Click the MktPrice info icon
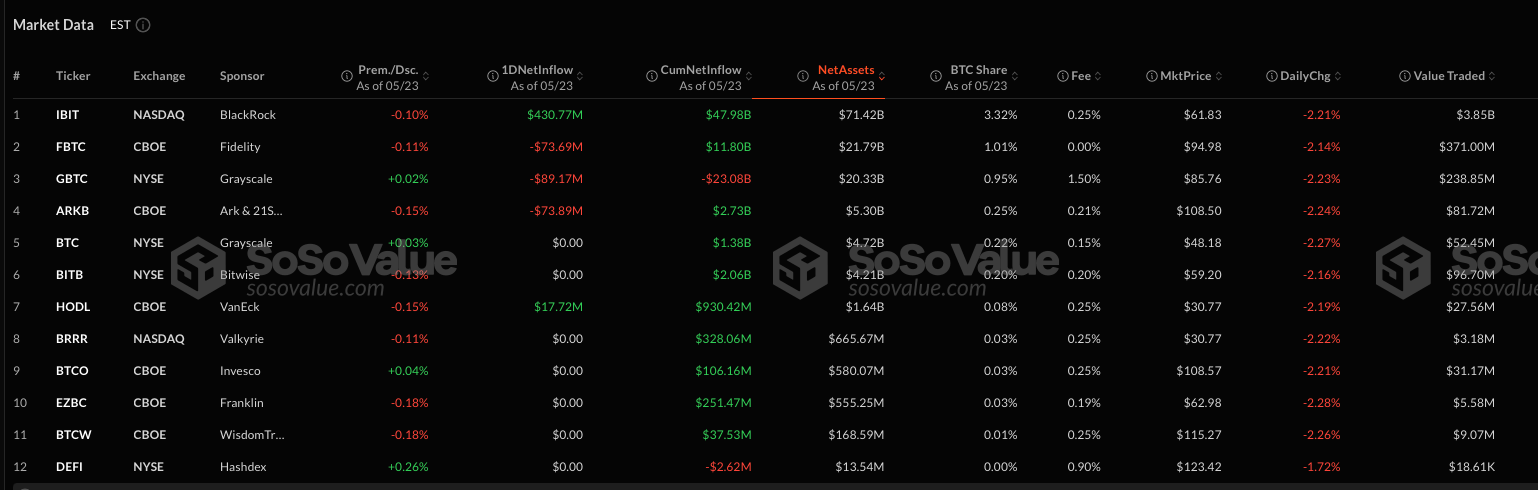The height and width of the screenshot is (490, 1538). [1153, 76]
